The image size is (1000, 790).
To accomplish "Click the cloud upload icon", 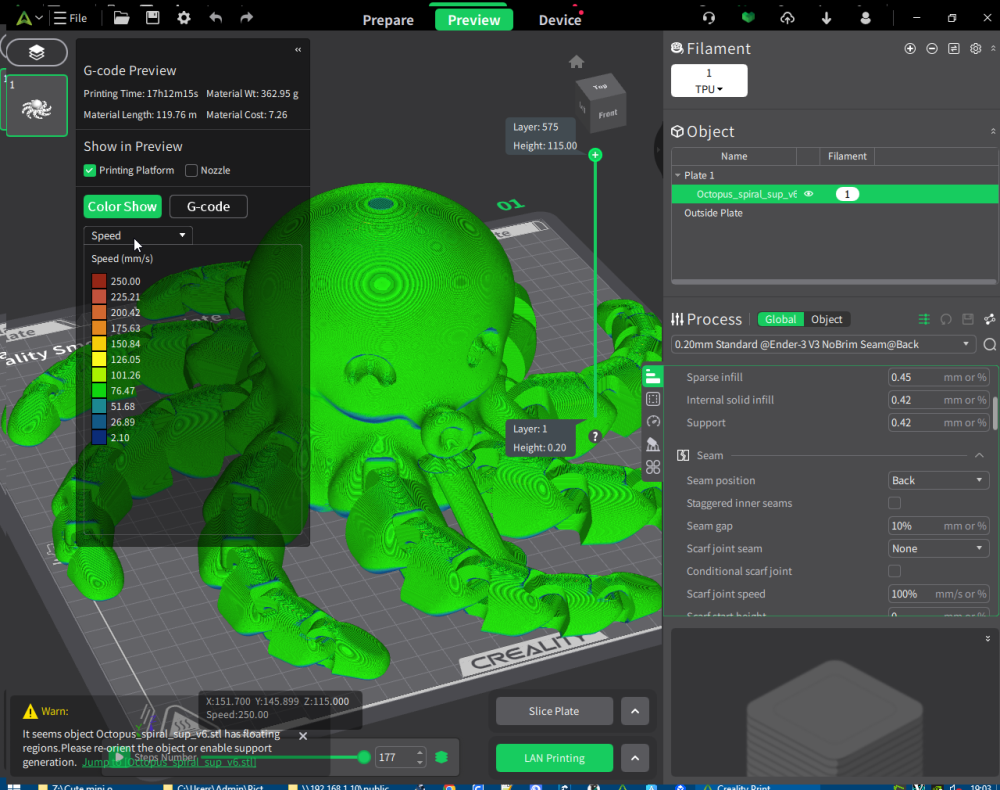I will coord(788,18).
